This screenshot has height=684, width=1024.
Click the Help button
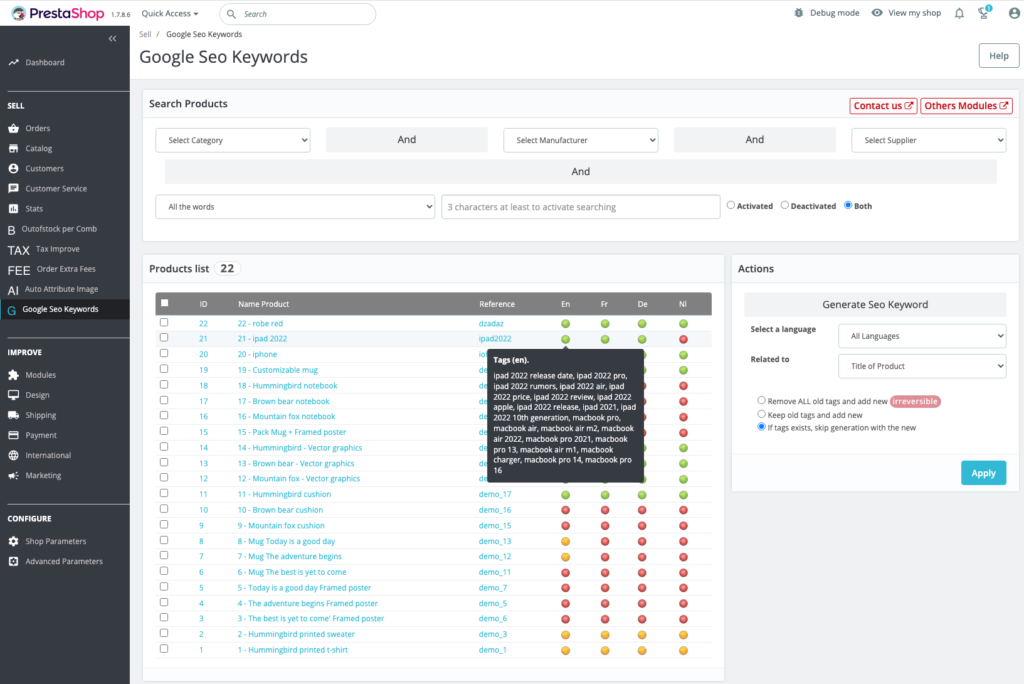pos(999,56)
